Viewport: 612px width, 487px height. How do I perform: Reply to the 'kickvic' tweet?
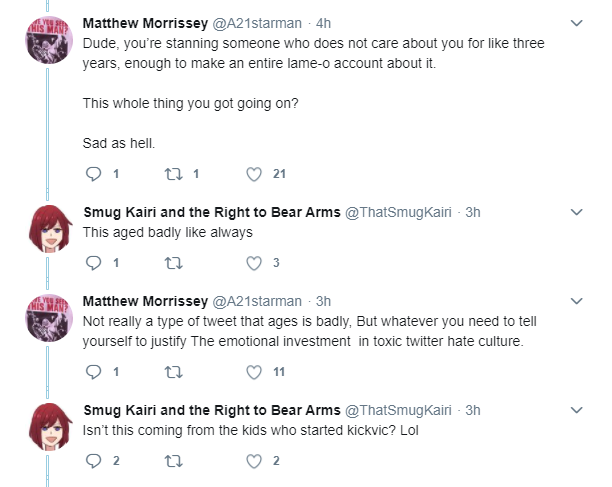point(93,461)
